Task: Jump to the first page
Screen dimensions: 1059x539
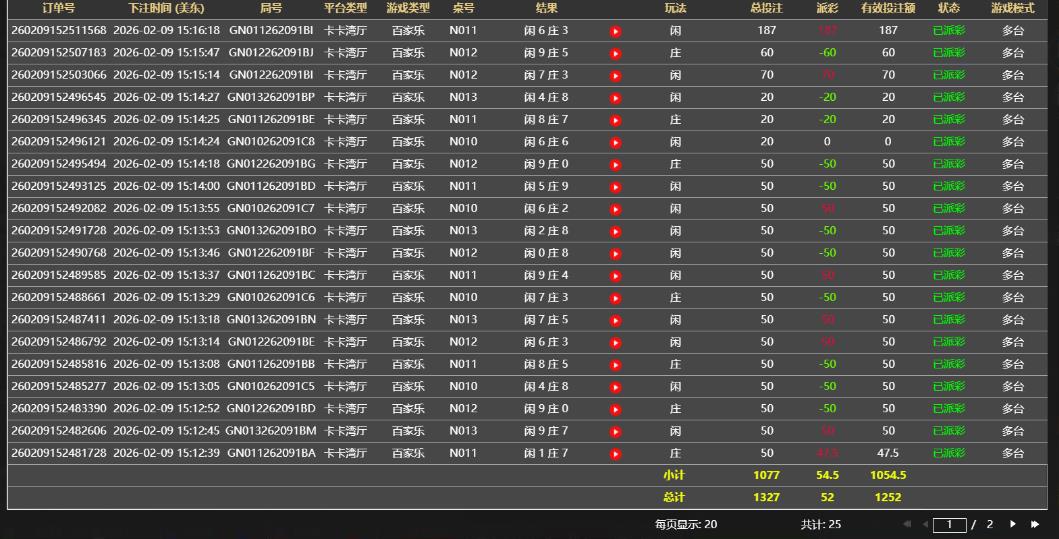Action: 907,524
